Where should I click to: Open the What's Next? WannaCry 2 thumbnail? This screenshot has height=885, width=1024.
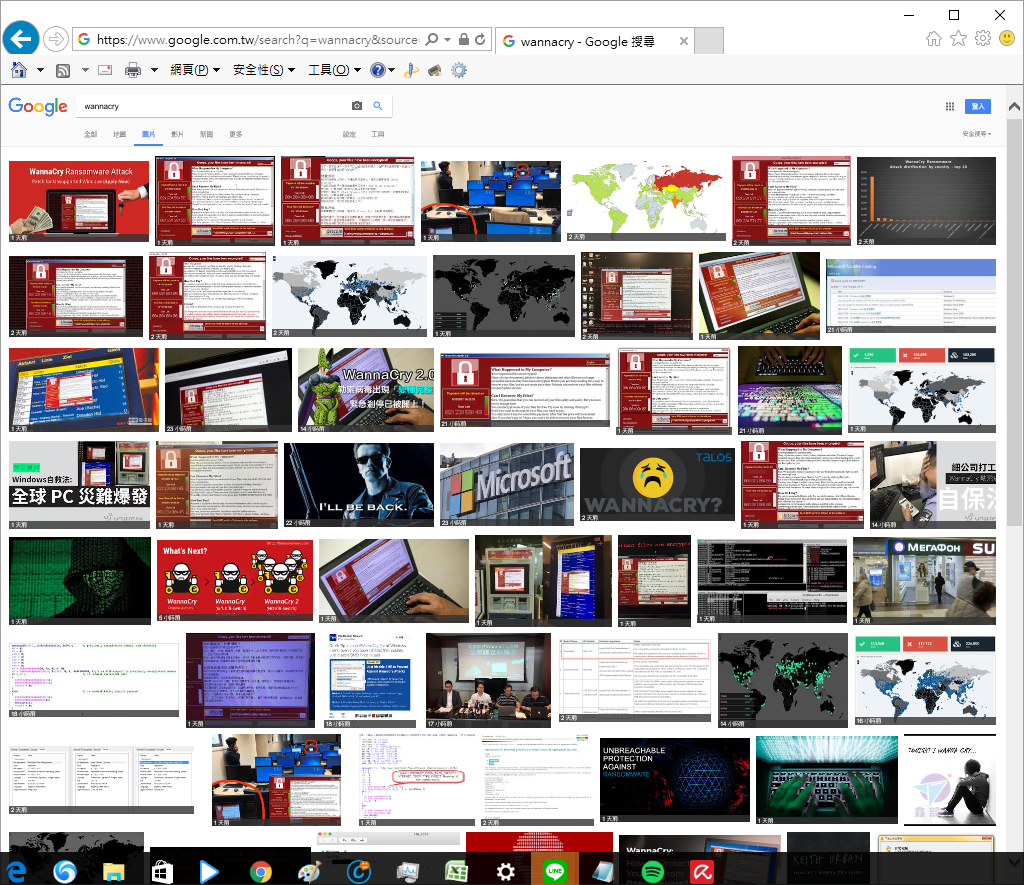pos(235,580)
